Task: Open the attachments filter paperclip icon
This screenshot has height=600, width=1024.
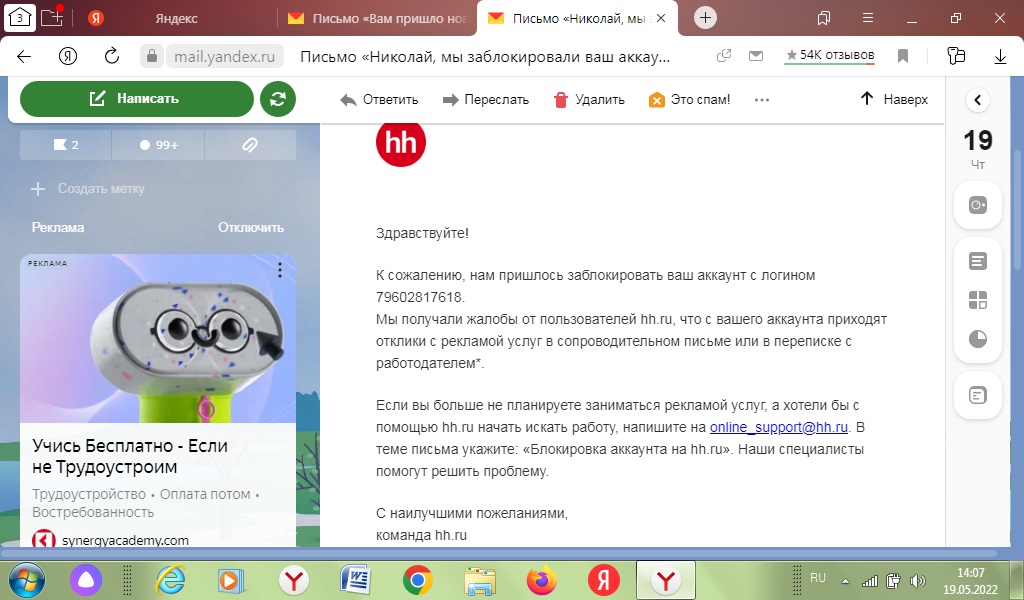Action: (250, 145)
